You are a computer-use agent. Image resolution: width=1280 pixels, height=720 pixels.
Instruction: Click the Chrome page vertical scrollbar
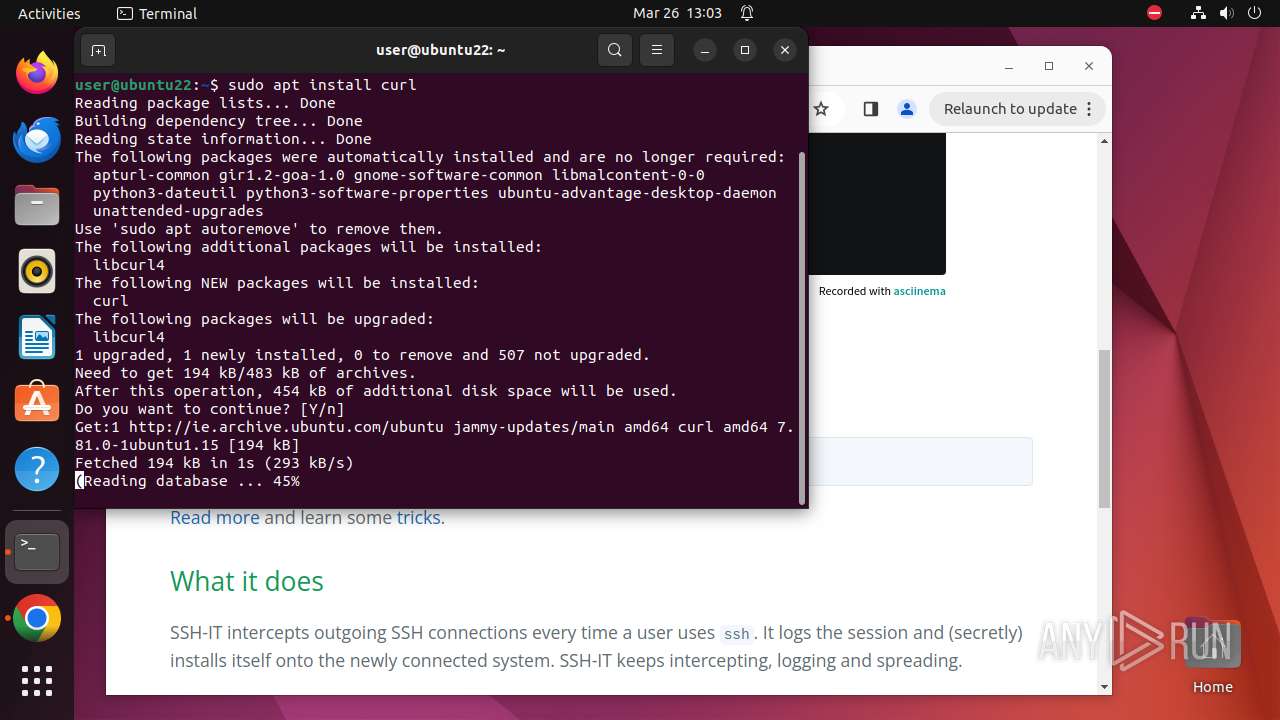[1104, 428]
